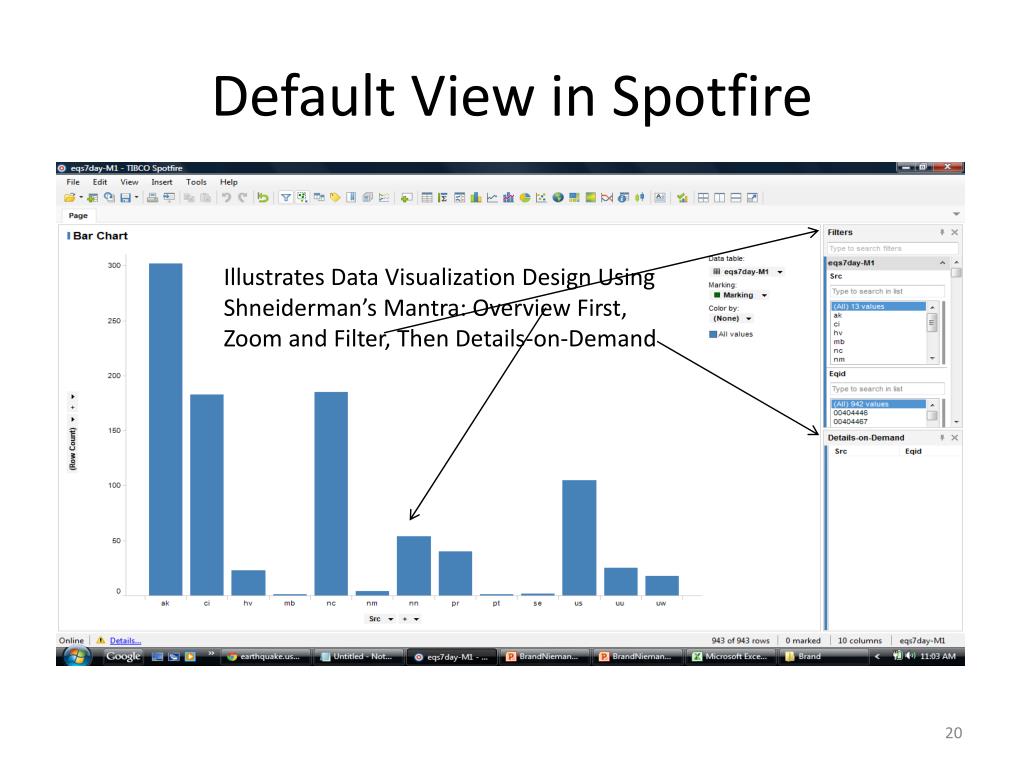This screenshot has width=1024, height=768.
Task: Click the 'Type to search filters' field
Action: click(x=892, y=249)
